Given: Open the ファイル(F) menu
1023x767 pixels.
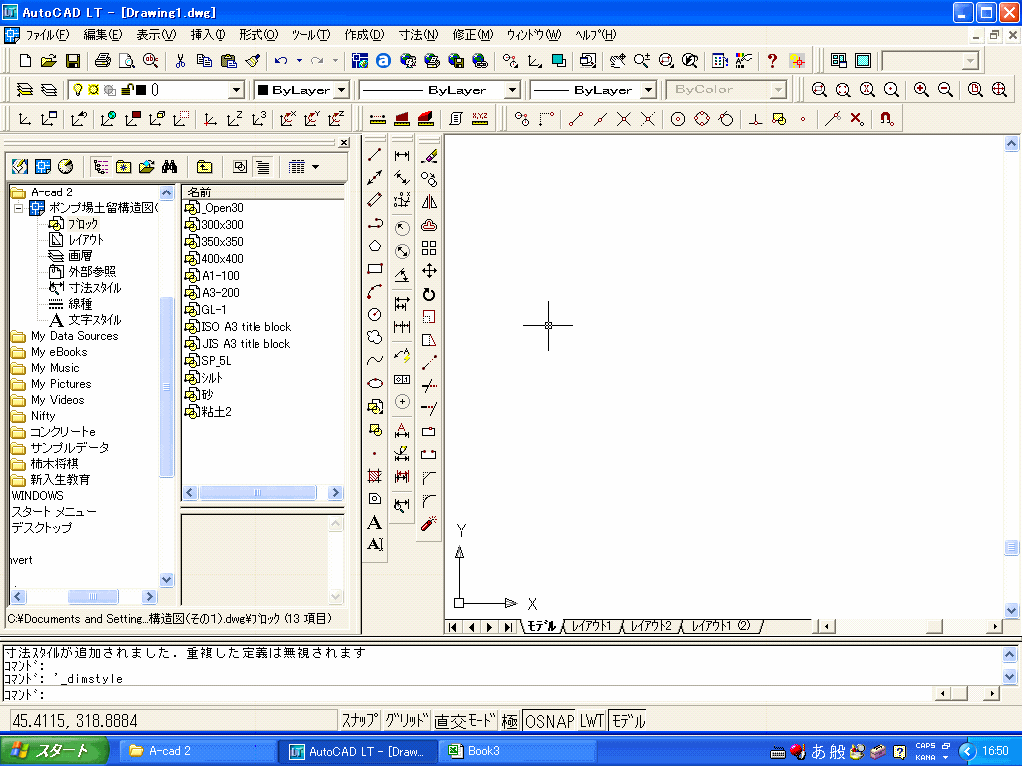Looking at the screenshot, I should (x=47, y=35).
